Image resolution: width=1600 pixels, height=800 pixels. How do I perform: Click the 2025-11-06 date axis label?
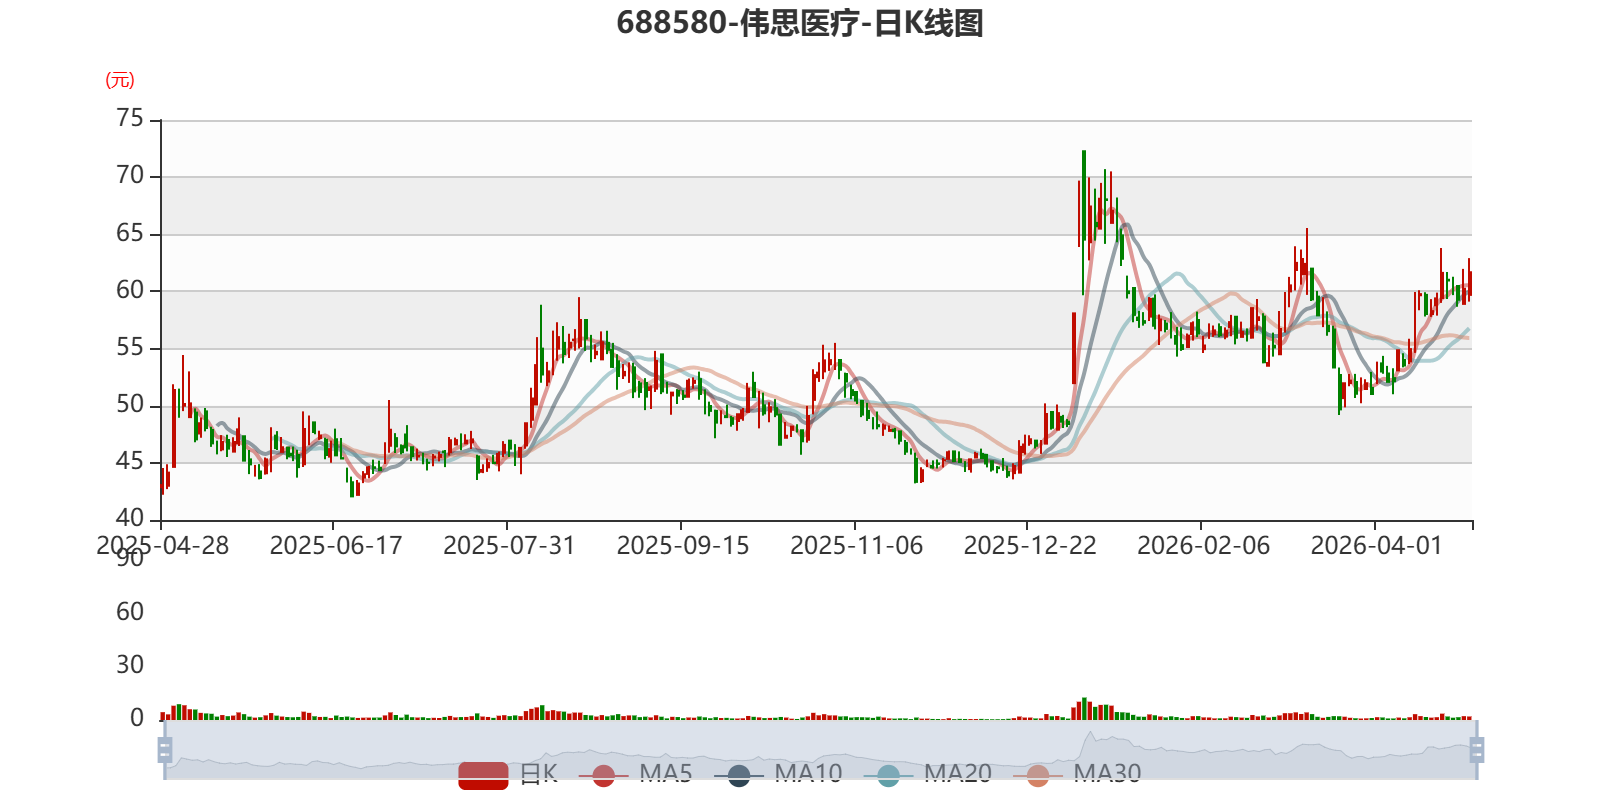[x=857, y=546]
